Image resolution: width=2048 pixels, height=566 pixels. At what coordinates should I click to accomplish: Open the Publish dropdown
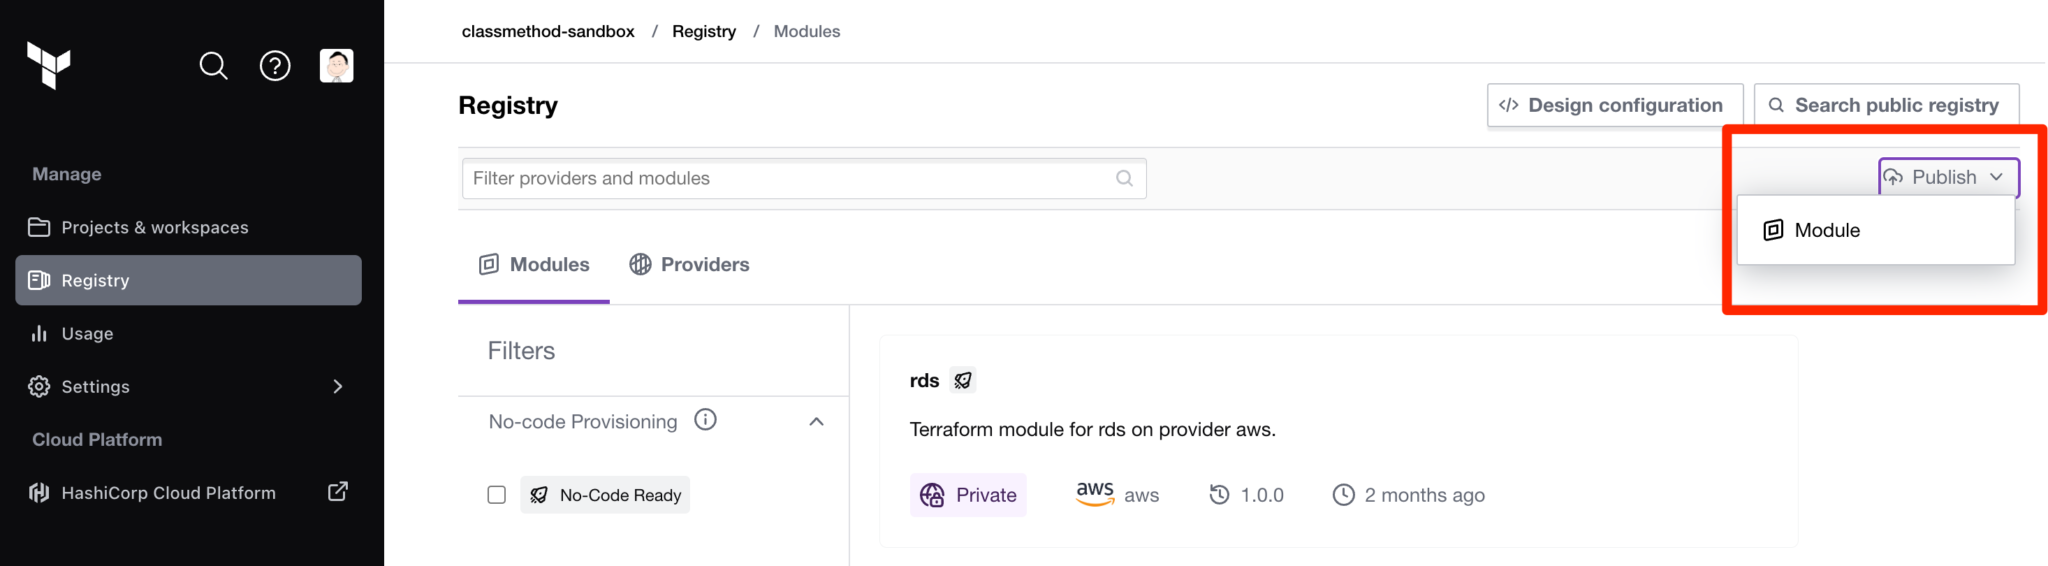pyautogui.click(x=1948, y=177)
